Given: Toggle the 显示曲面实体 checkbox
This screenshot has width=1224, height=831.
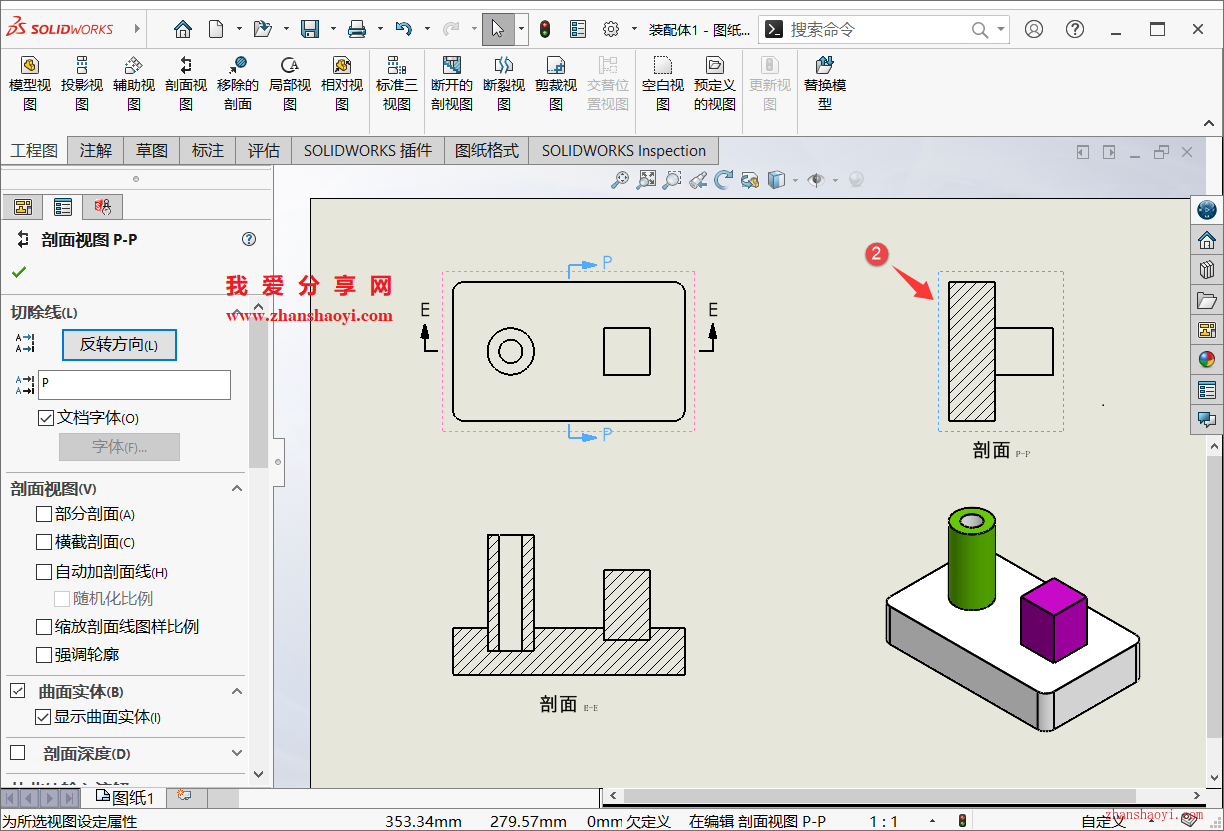Looking at the screenshot, I should 43,717.
